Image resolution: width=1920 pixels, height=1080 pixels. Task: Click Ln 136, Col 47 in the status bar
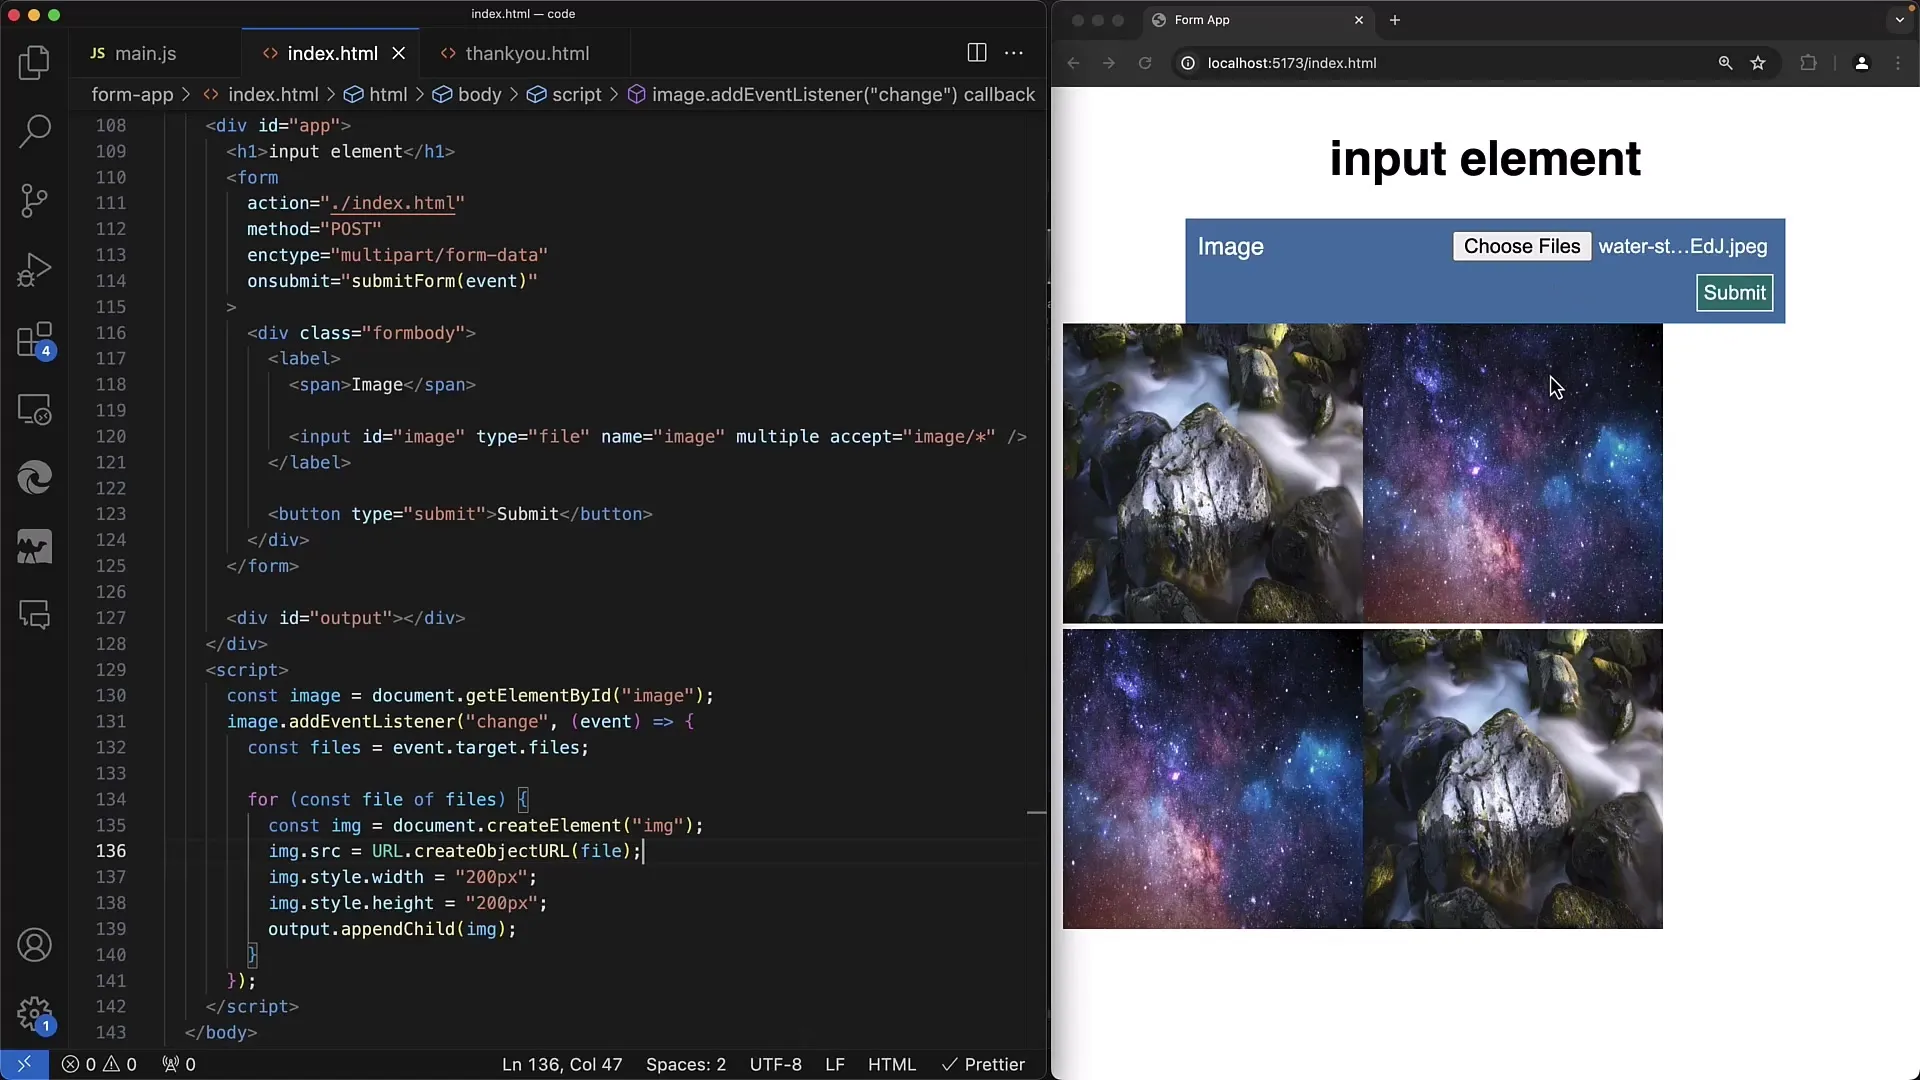[x=562, y=1064]
